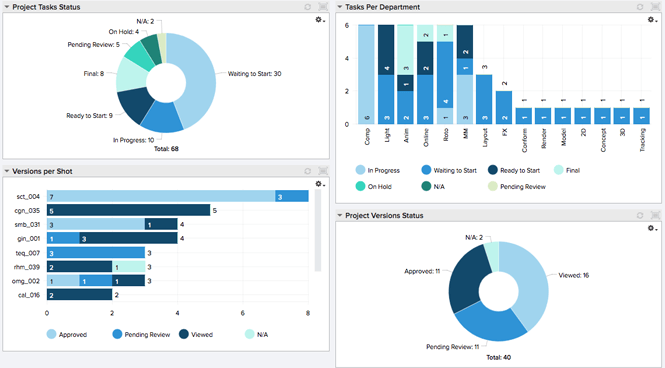Viewport: 665px width, 368px height.
Task: Toggle the Viewed legend item
Action: coord(196,334)
